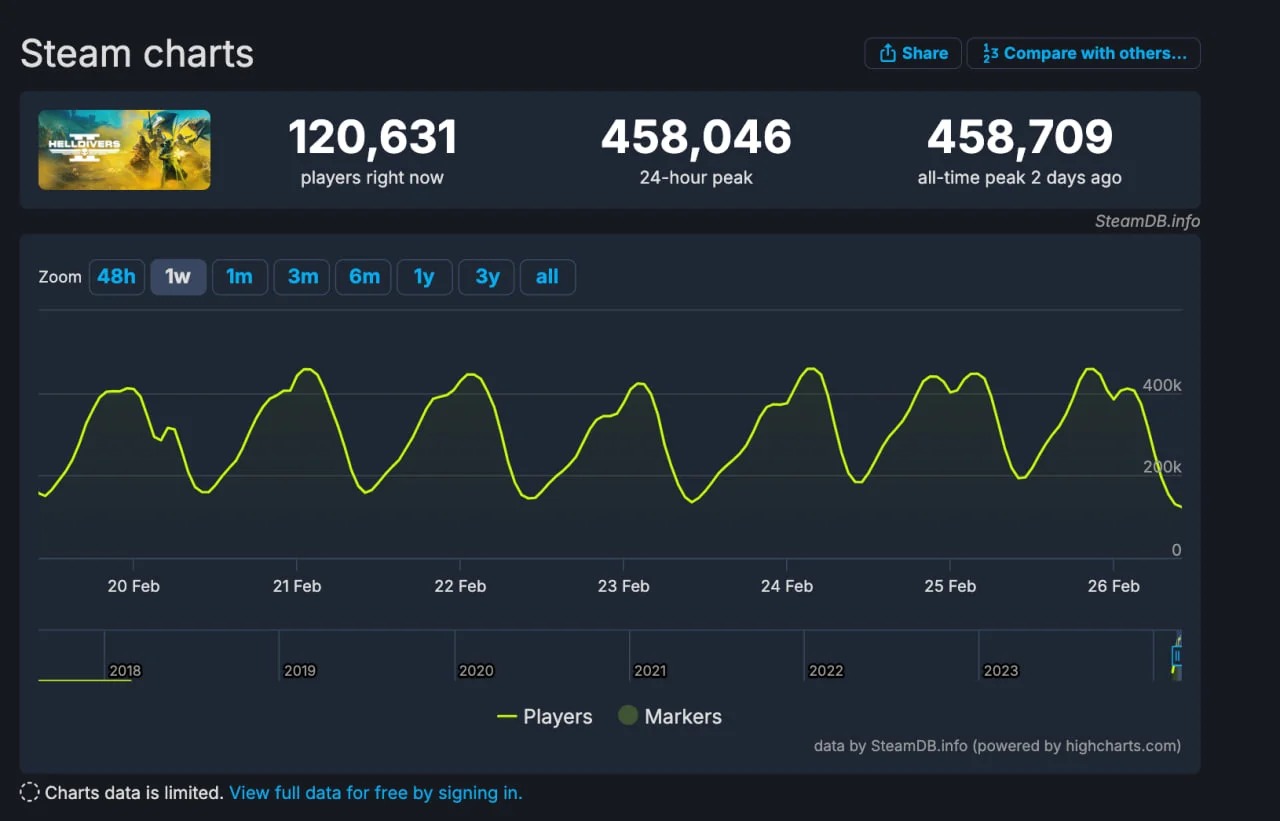This screenshot has width=1280, height=821.
Task: Select the 3y zoom range
Action: coord(486,277)
